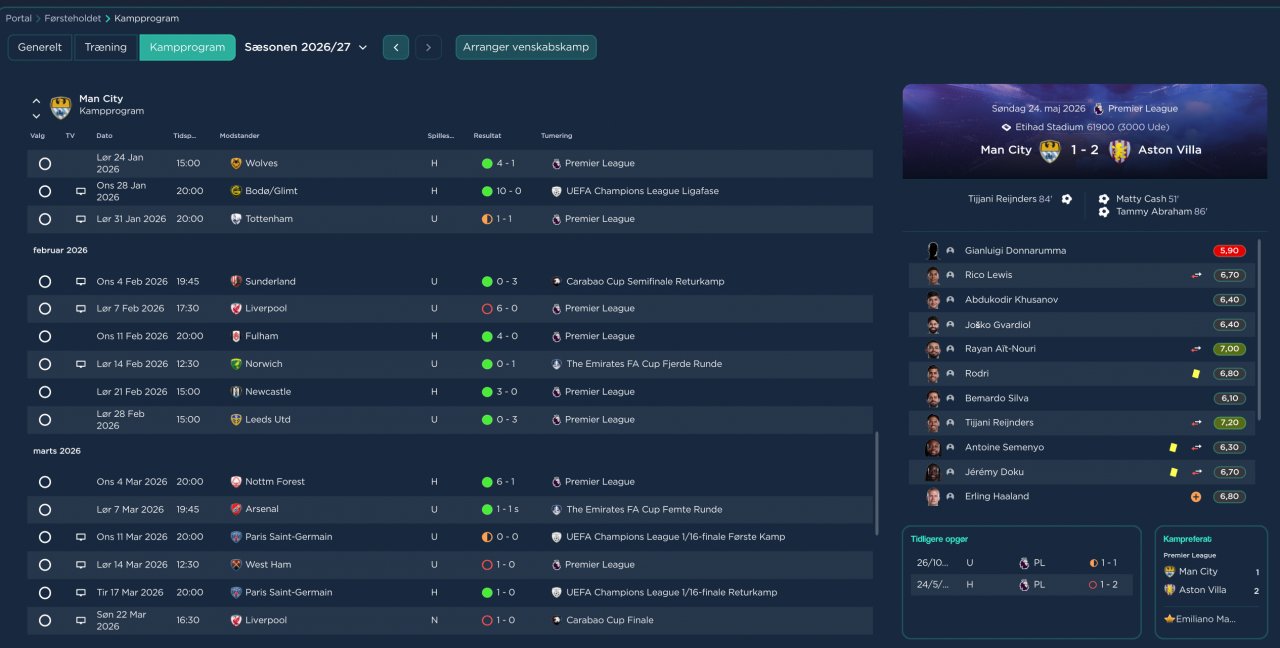1280x648 pixels.
Task: Sort by Modstander column header
Action: click(x=241, y=136)
